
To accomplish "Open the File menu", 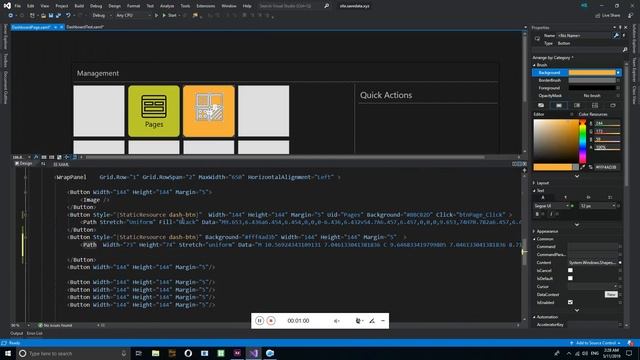I will tap(18, 6).
